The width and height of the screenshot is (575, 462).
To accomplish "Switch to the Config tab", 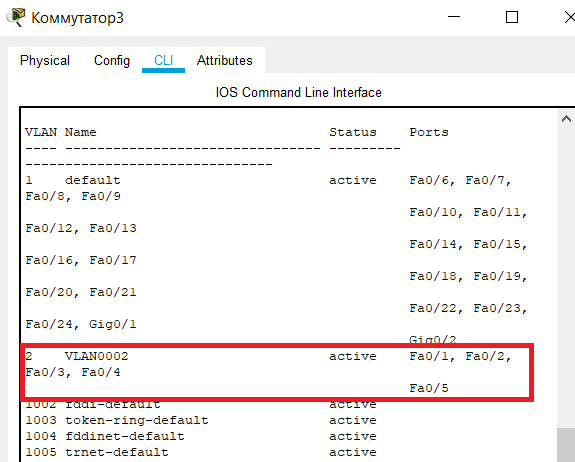I will click(112, 60).
